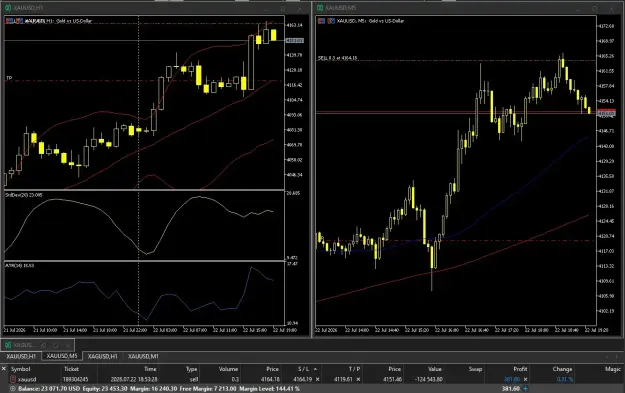Click the Balance and Equity summary line

pyautogui.click(x=159, y=388)
